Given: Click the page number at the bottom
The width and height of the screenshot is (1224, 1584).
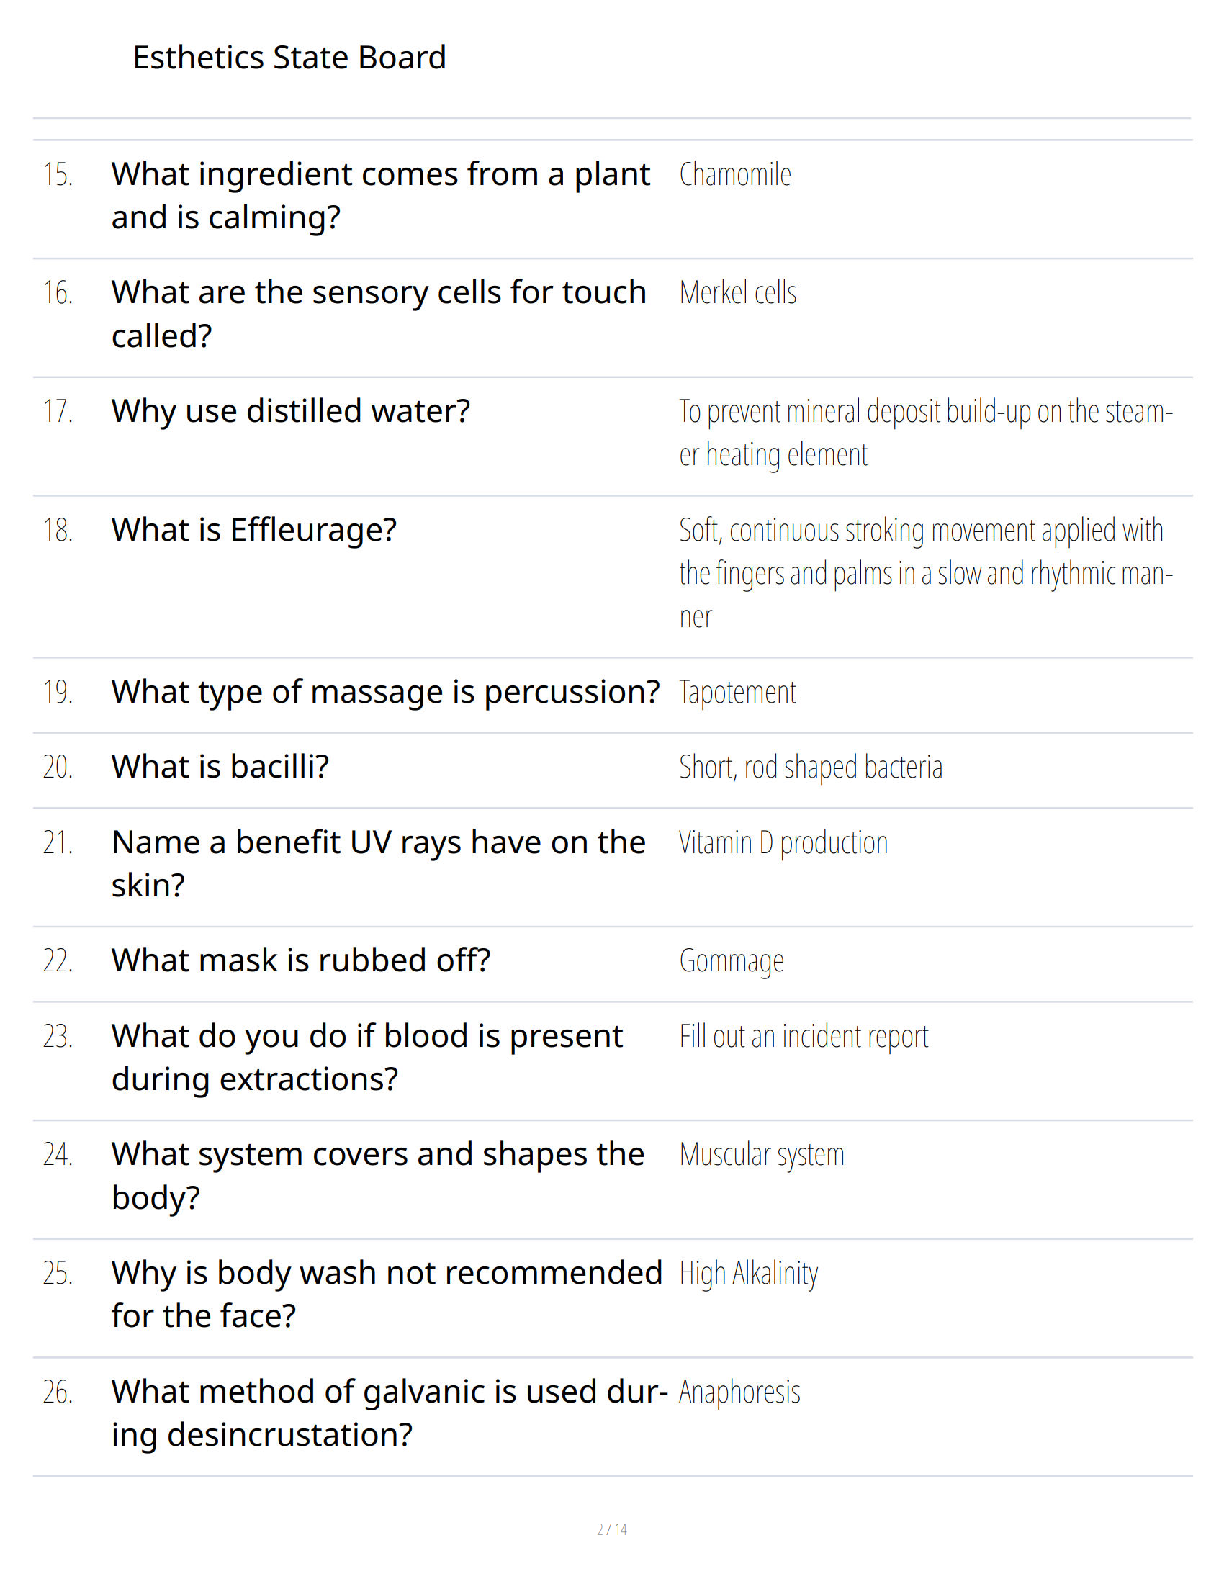Looking at the screenshot, I should (612, 1529).
